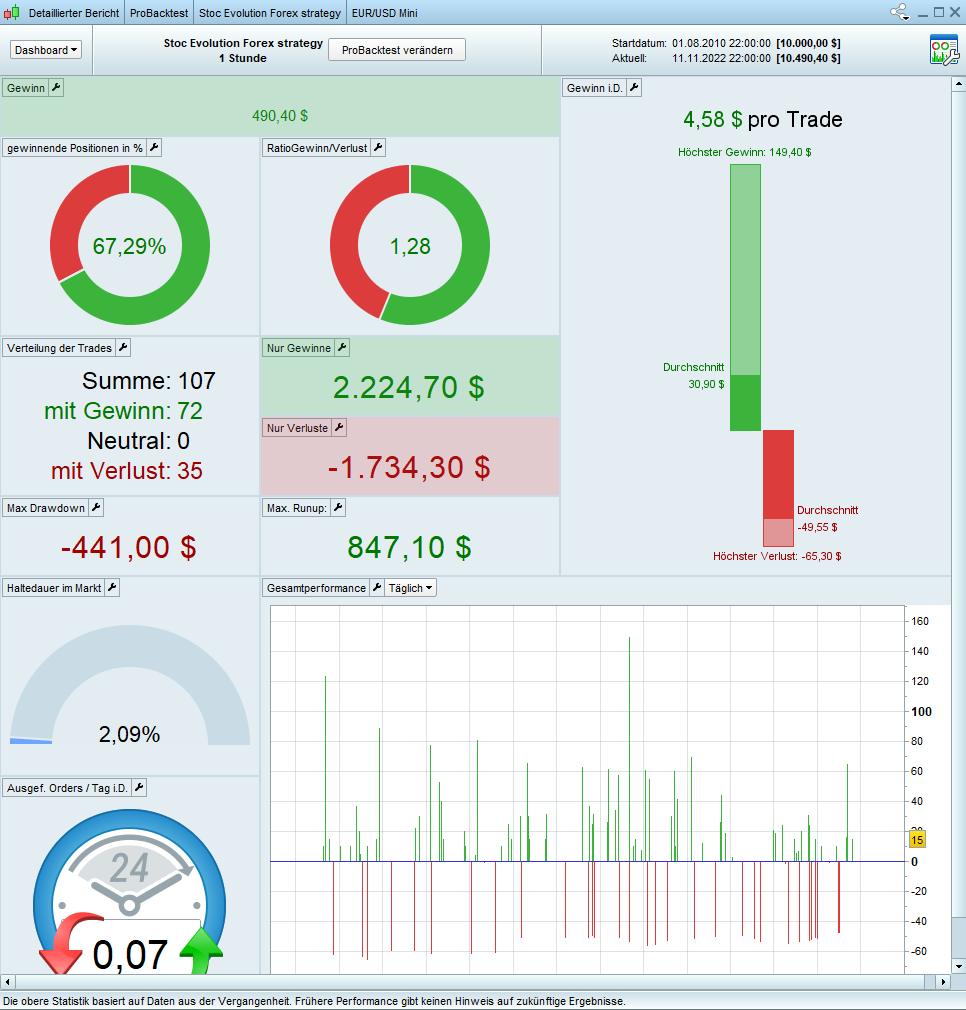Click Höchster Gewinn: 149,40 $ label
This screenshot has width=966, height=1010.
(744, 152)
